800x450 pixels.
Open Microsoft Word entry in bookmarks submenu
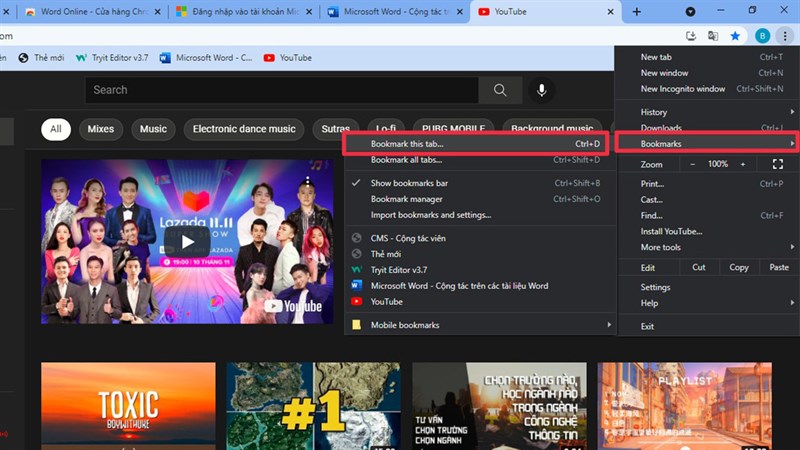[480, 286]
